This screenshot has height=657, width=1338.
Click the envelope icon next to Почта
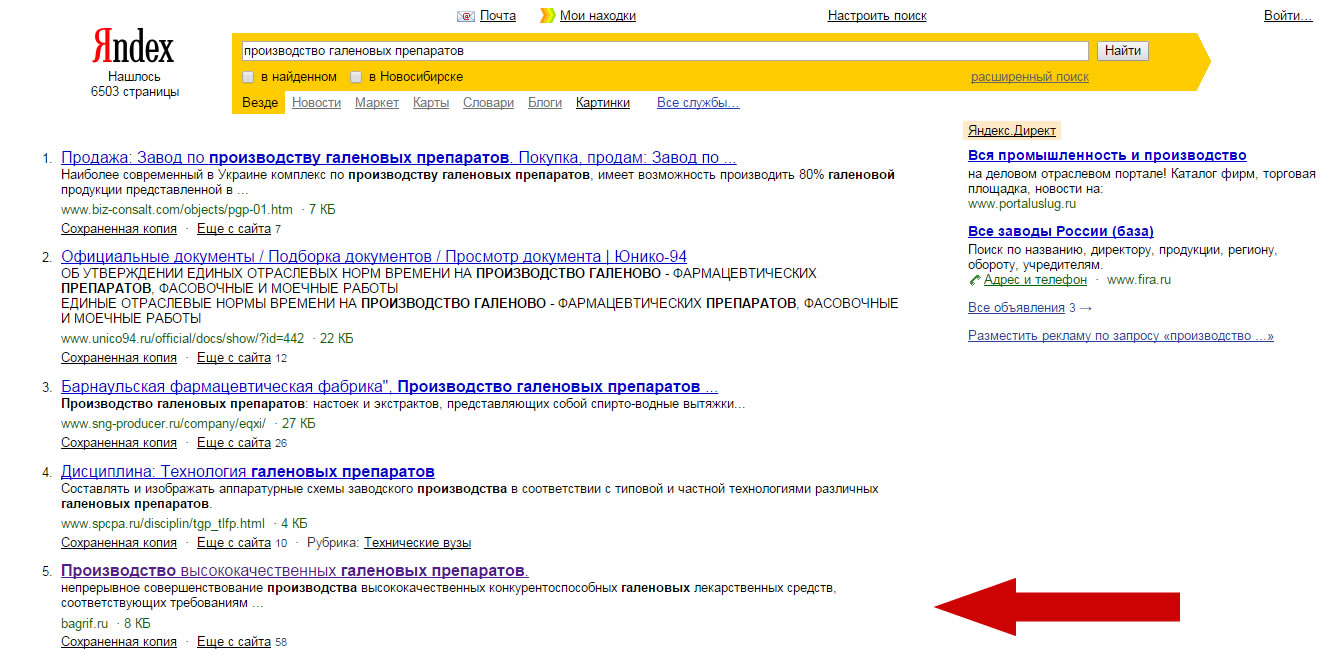click(465, 16)
